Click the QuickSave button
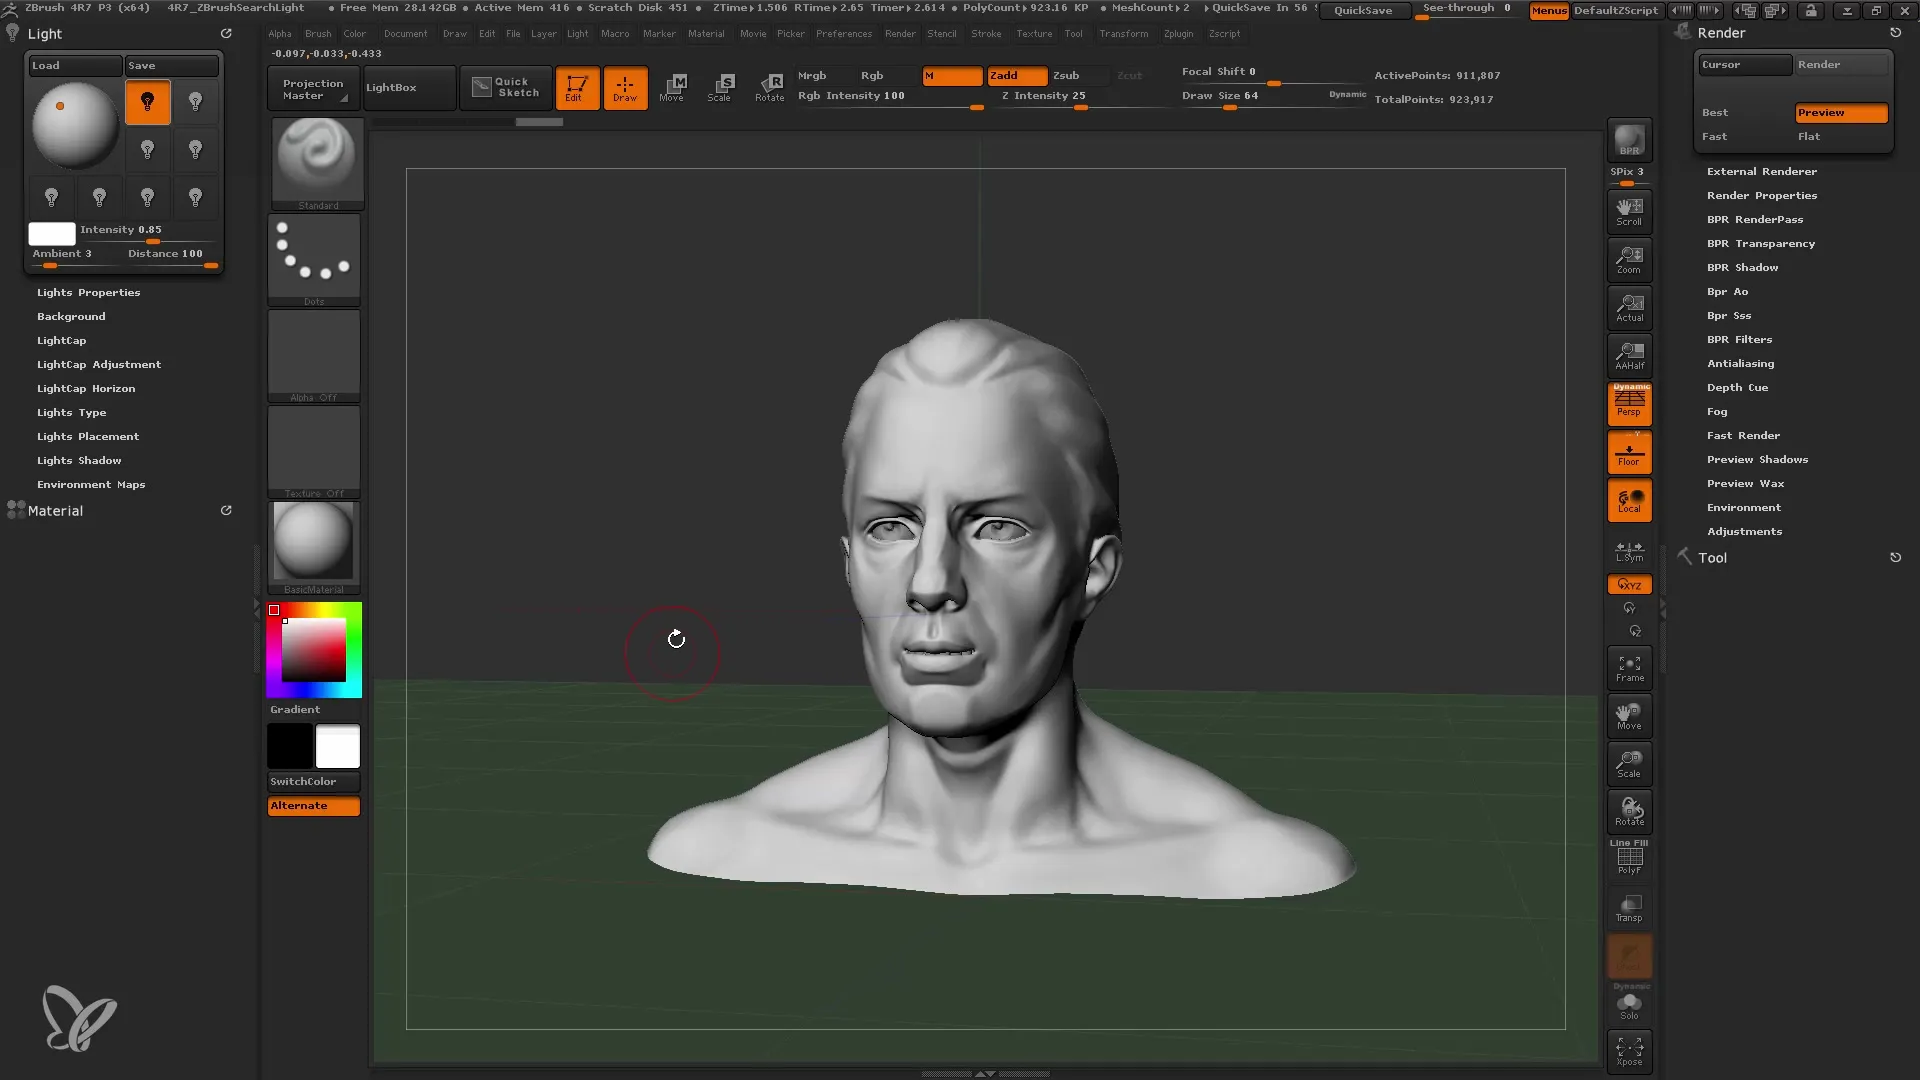 pyautogui.click(x=1365, y=11)
